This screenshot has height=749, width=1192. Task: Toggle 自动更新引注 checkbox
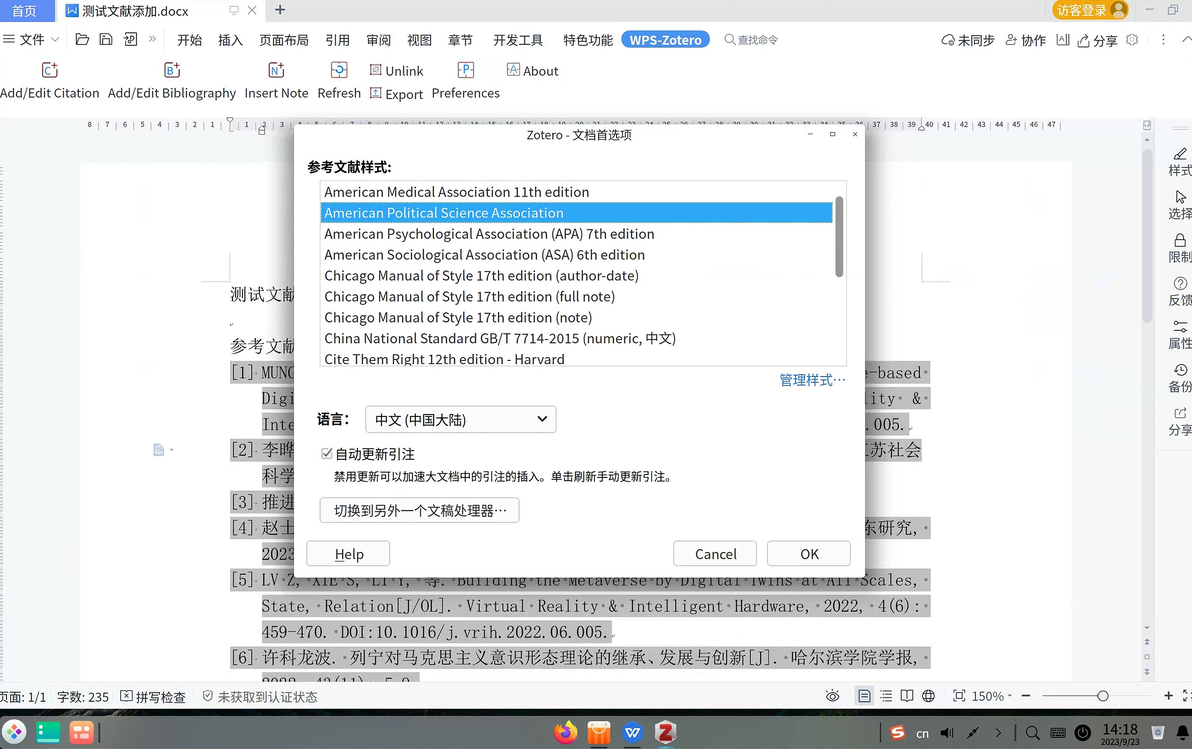click(x=327, y=454)
